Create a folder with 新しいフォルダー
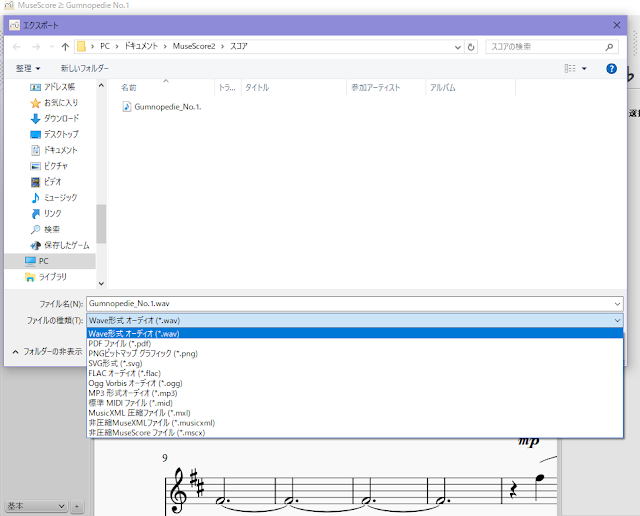The width and height of the screenshot is (640, 516). pyautogui.click(x=85, y=68)
